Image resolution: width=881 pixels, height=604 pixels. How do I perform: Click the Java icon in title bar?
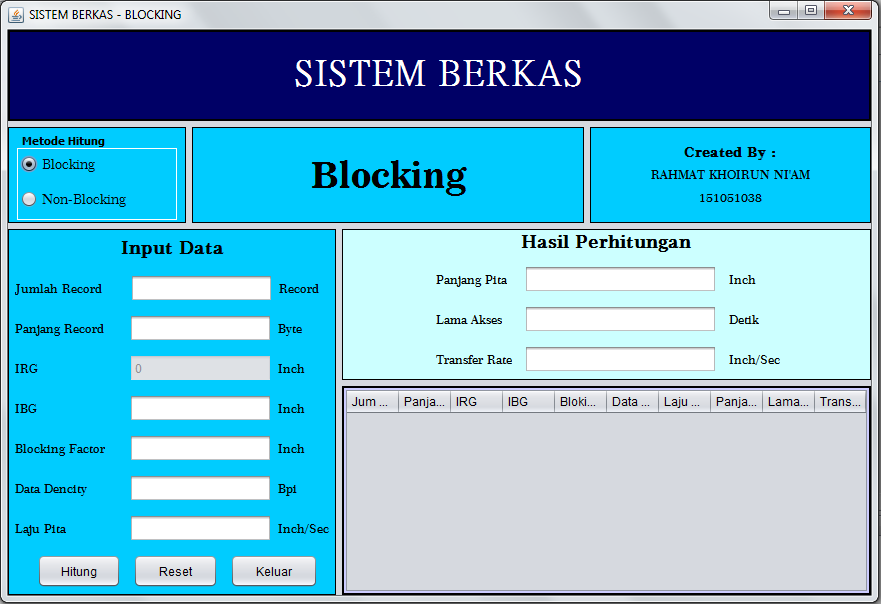click(16, 15)
